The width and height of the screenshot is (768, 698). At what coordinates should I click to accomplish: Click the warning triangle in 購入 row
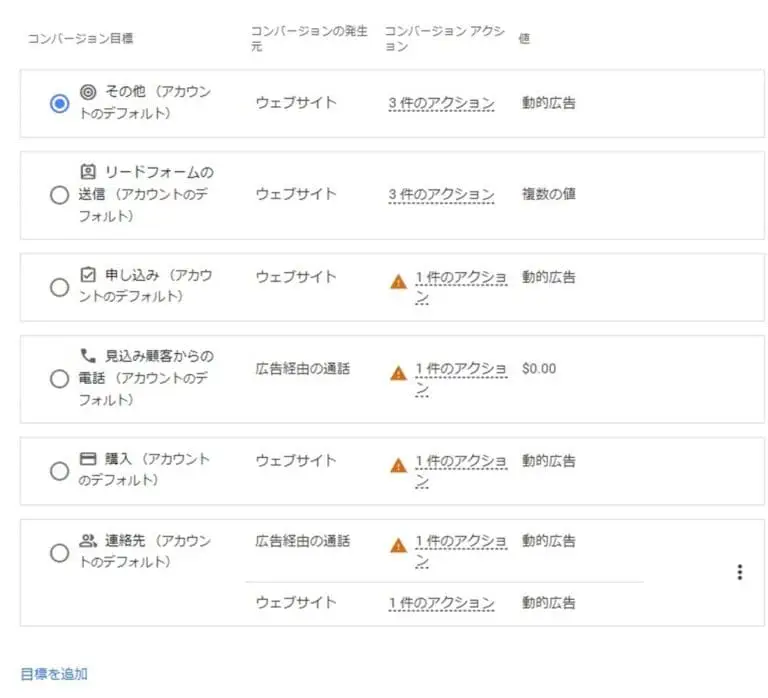pyautogui.click(x=399, y=465)
